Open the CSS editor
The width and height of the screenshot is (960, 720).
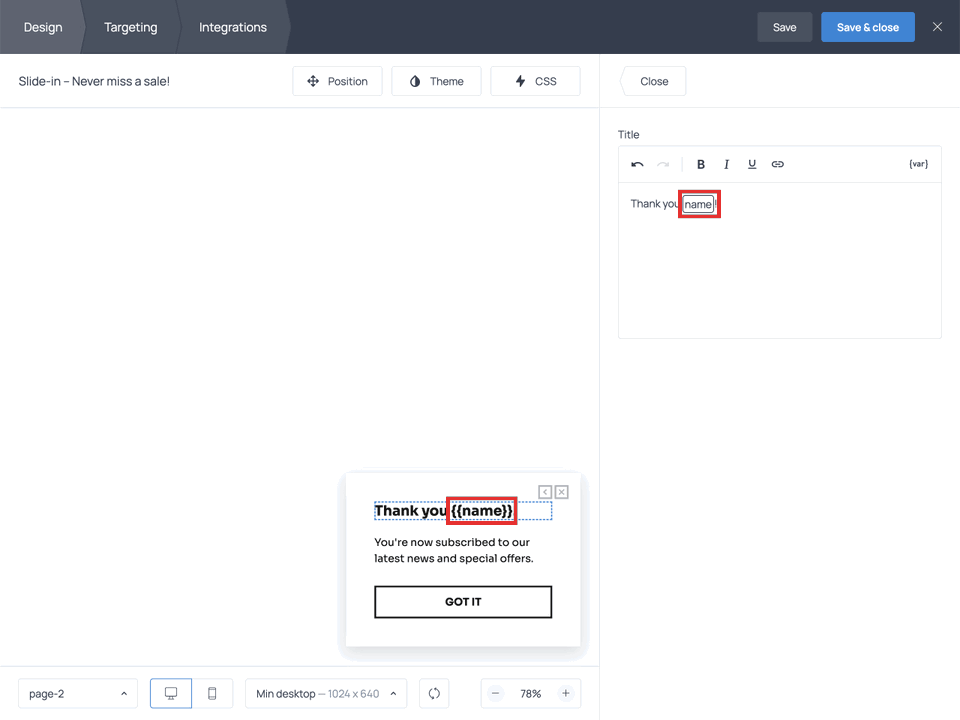535,81
